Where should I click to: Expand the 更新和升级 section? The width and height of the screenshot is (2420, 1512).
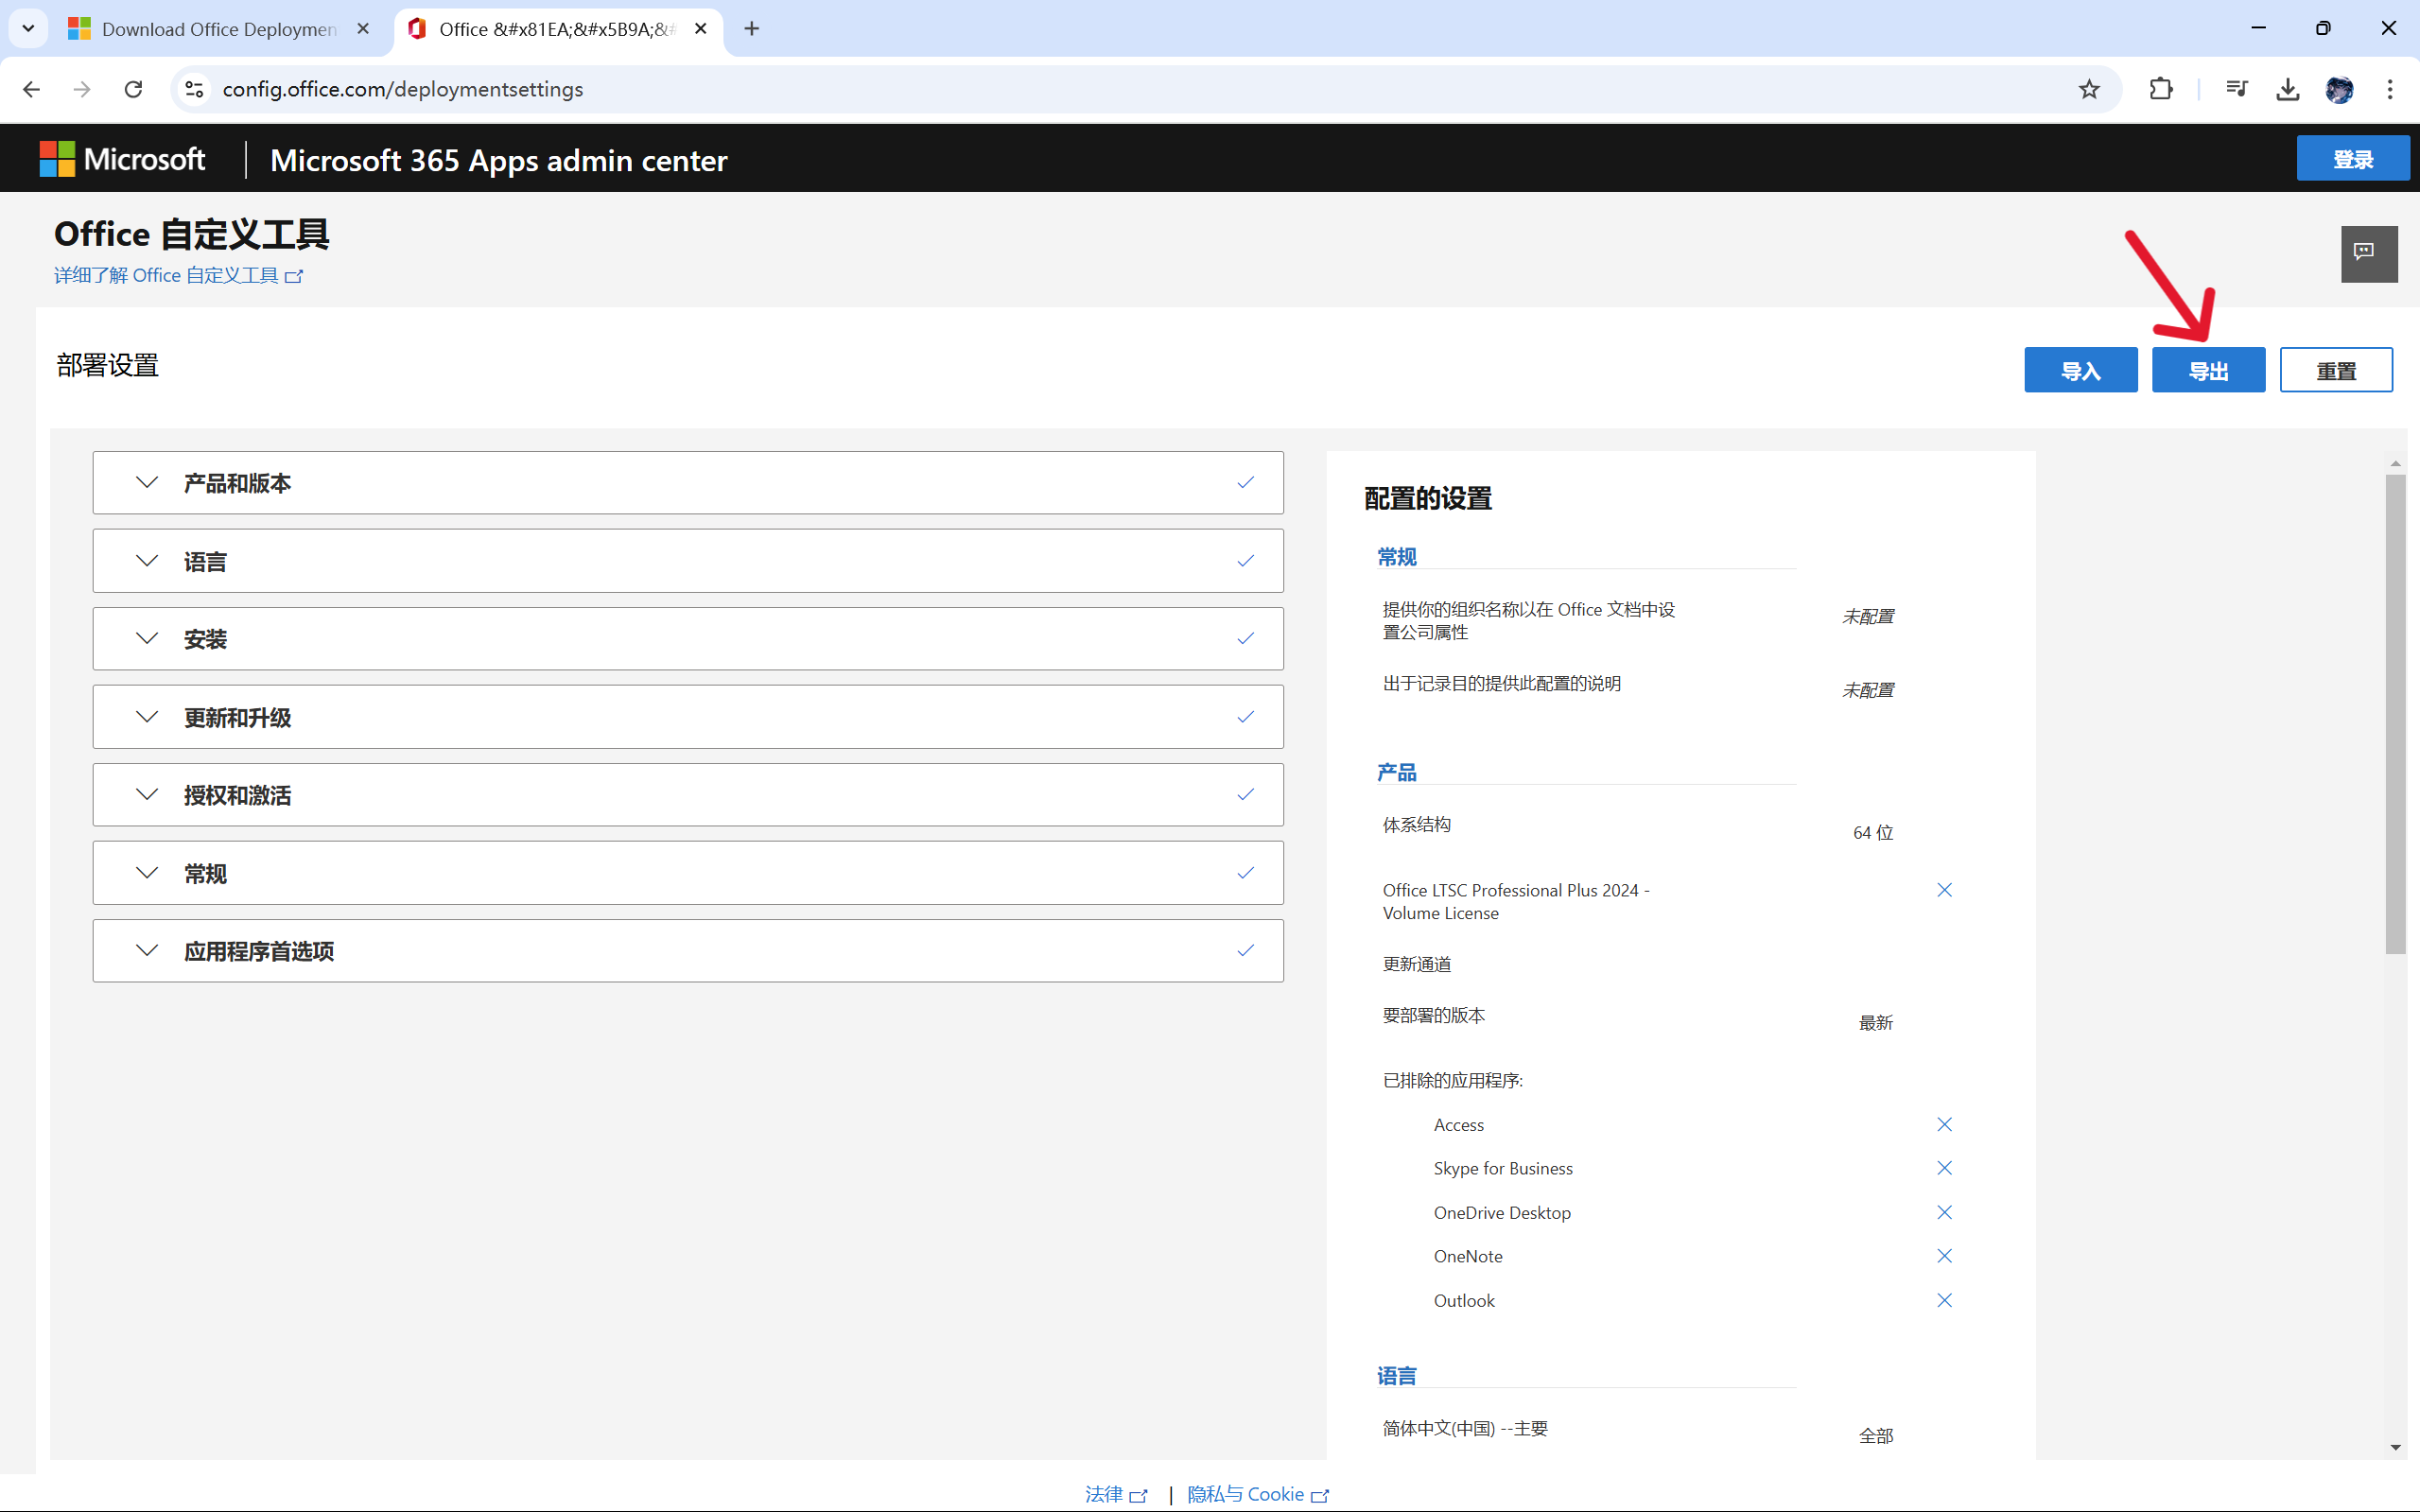(x=688, y=717)
